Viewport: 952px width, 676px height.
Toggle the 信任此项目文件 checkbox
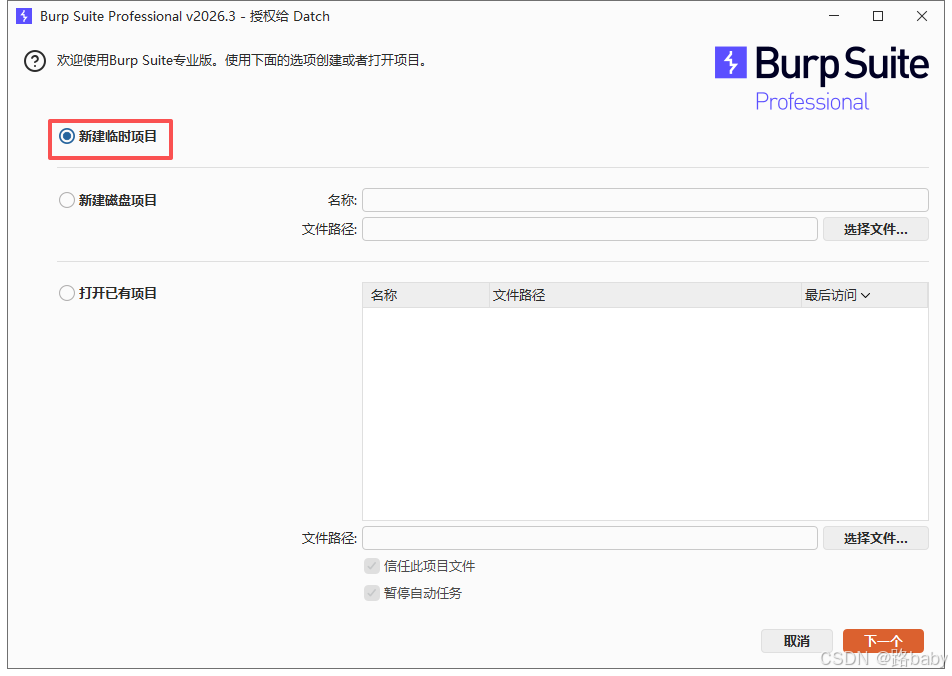(372, 566)
